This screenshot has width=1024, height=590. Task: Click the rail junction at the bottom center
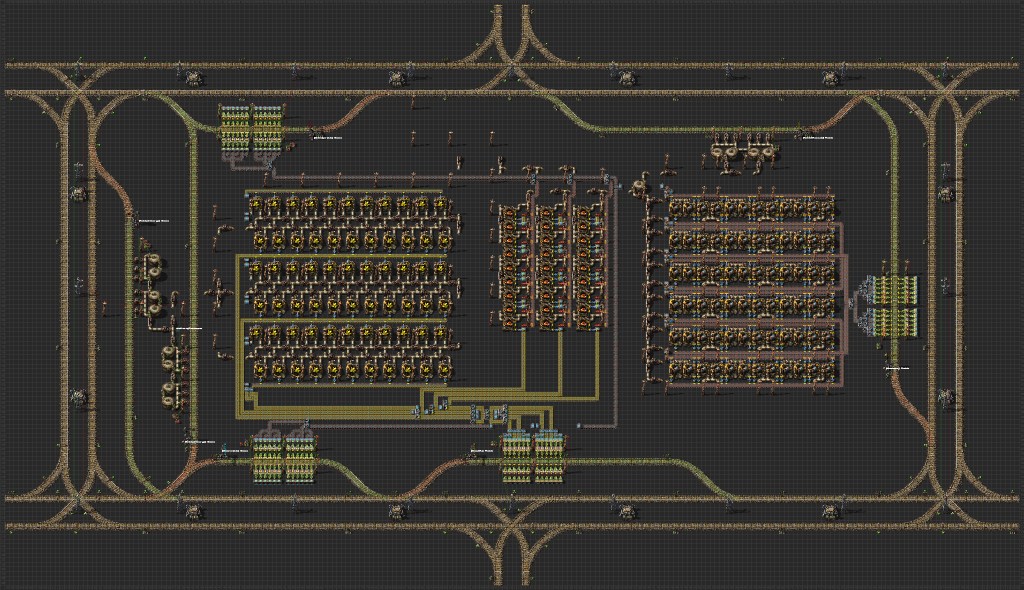(x=513, y=526)
